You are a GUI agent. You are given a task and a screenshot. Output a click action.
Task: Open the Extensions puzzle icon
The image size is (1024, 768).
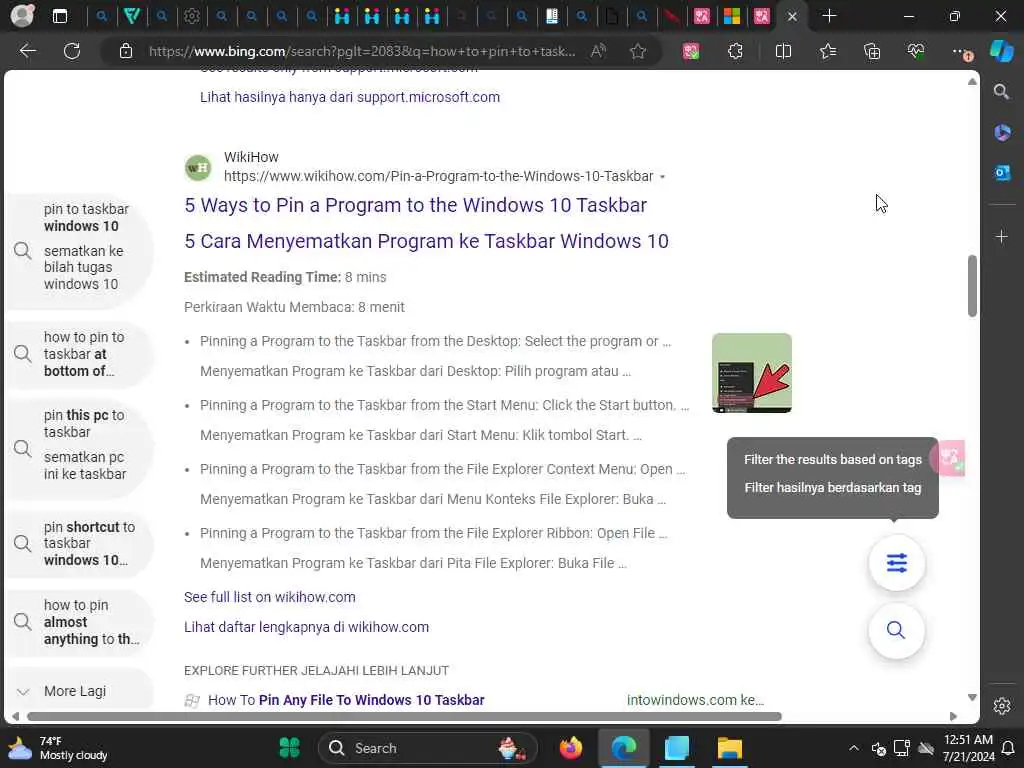click(x=735, y=51)
